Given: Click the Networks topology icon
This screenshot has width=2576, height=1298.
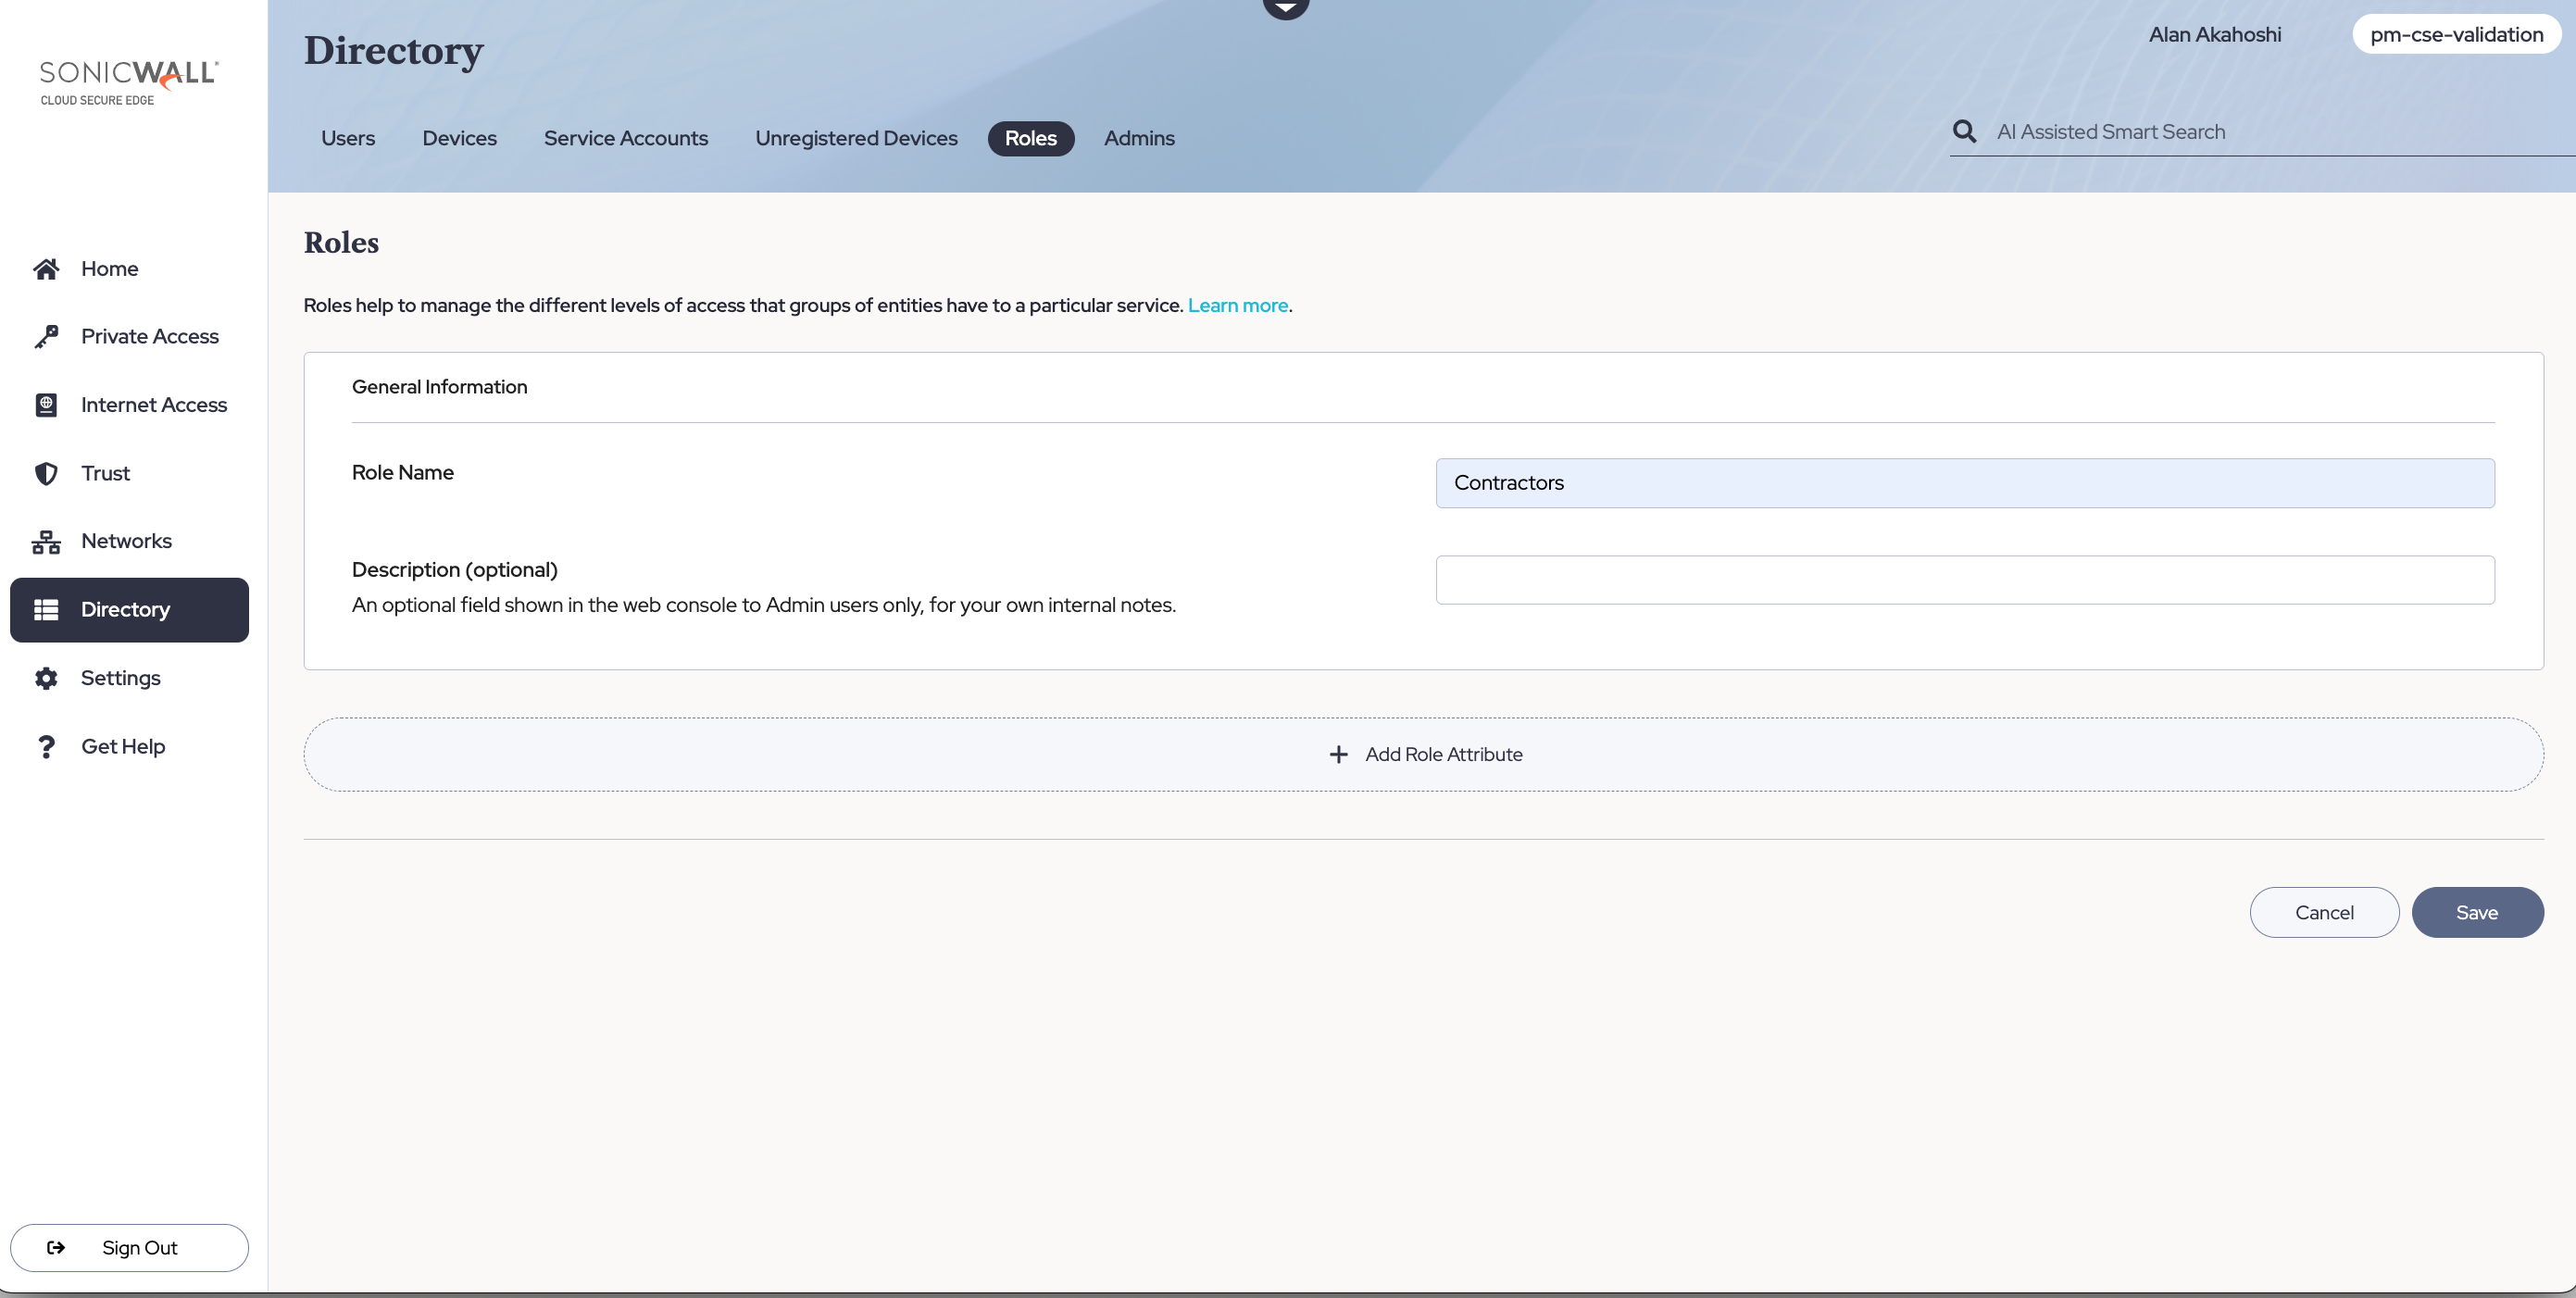Looking at the screenshot, I should [46, 542].
